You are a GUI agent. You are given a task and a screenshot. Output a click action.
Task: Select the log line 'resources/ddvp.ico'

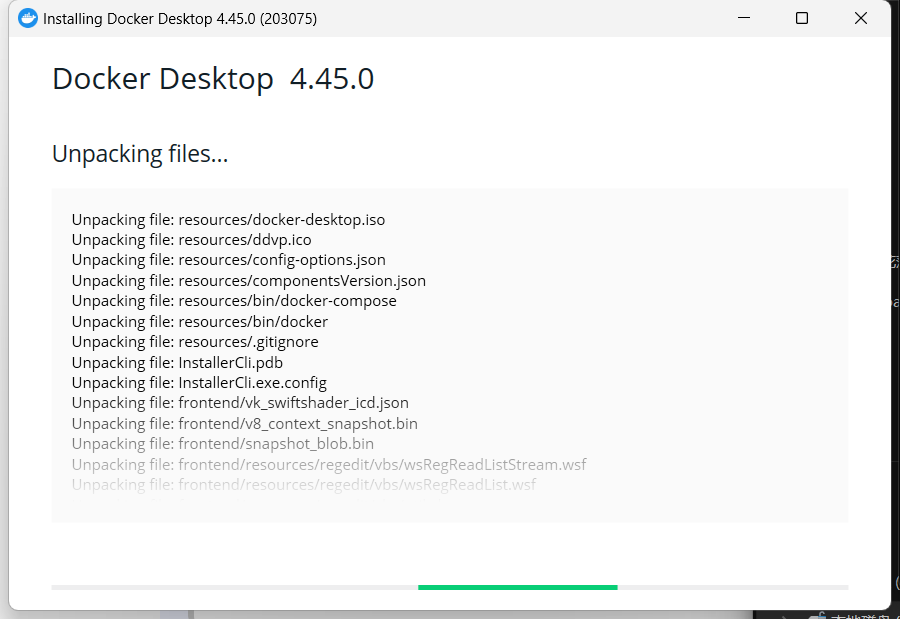tap(192, 240)
